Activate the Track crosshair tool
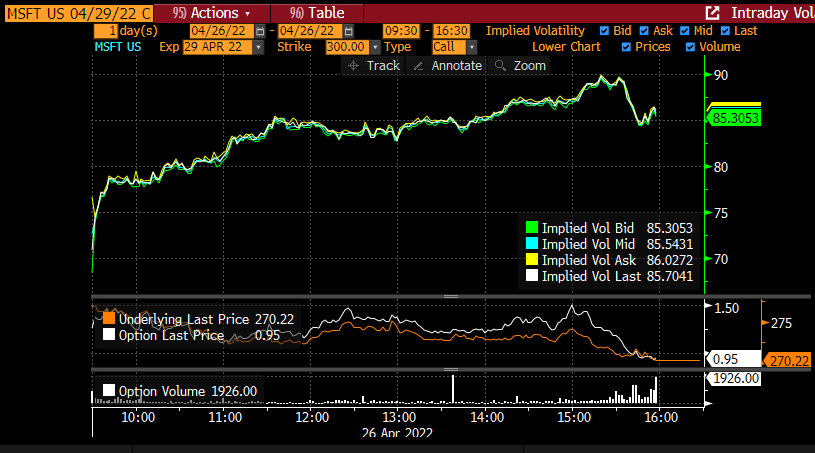 pos(374,66)
